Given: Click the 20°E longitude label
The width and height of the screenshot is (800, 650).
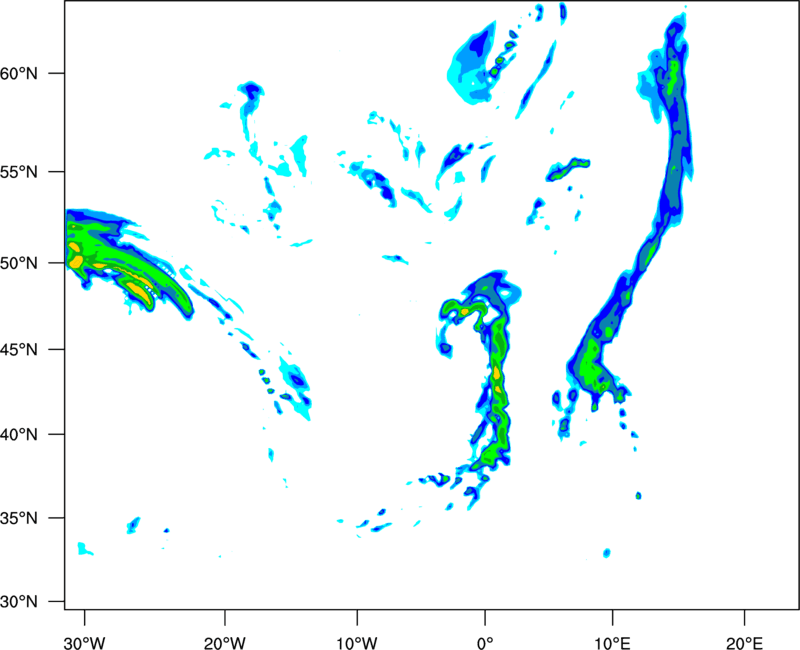Looking at the screenshot, I should pos(744,643).
